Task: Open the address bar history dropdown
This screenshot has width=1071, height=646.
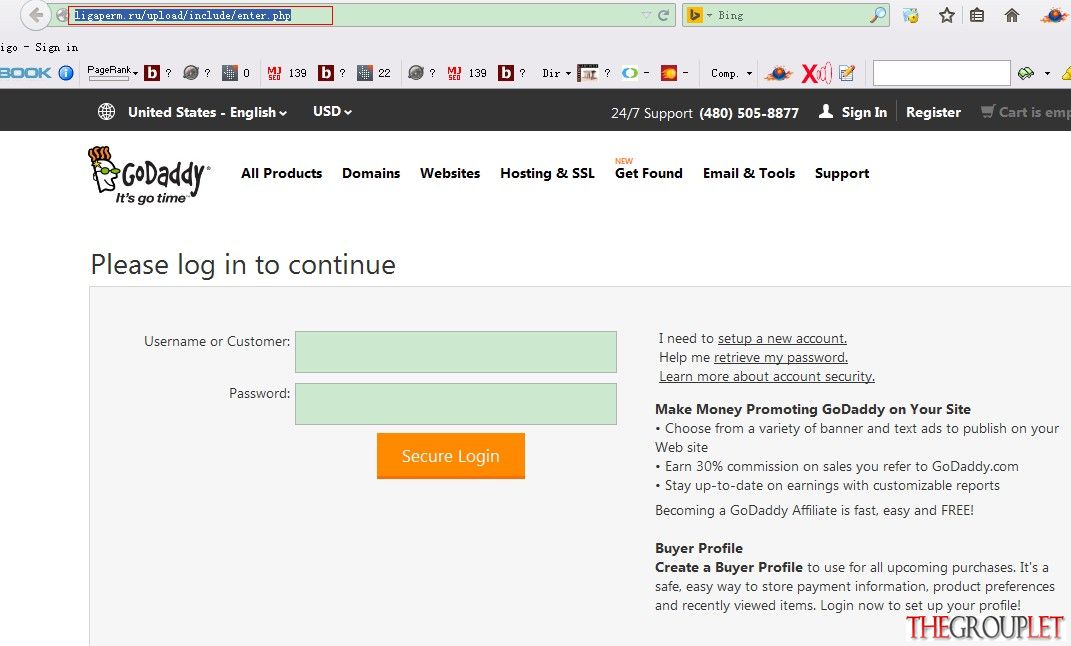Action: click(646, 15)
